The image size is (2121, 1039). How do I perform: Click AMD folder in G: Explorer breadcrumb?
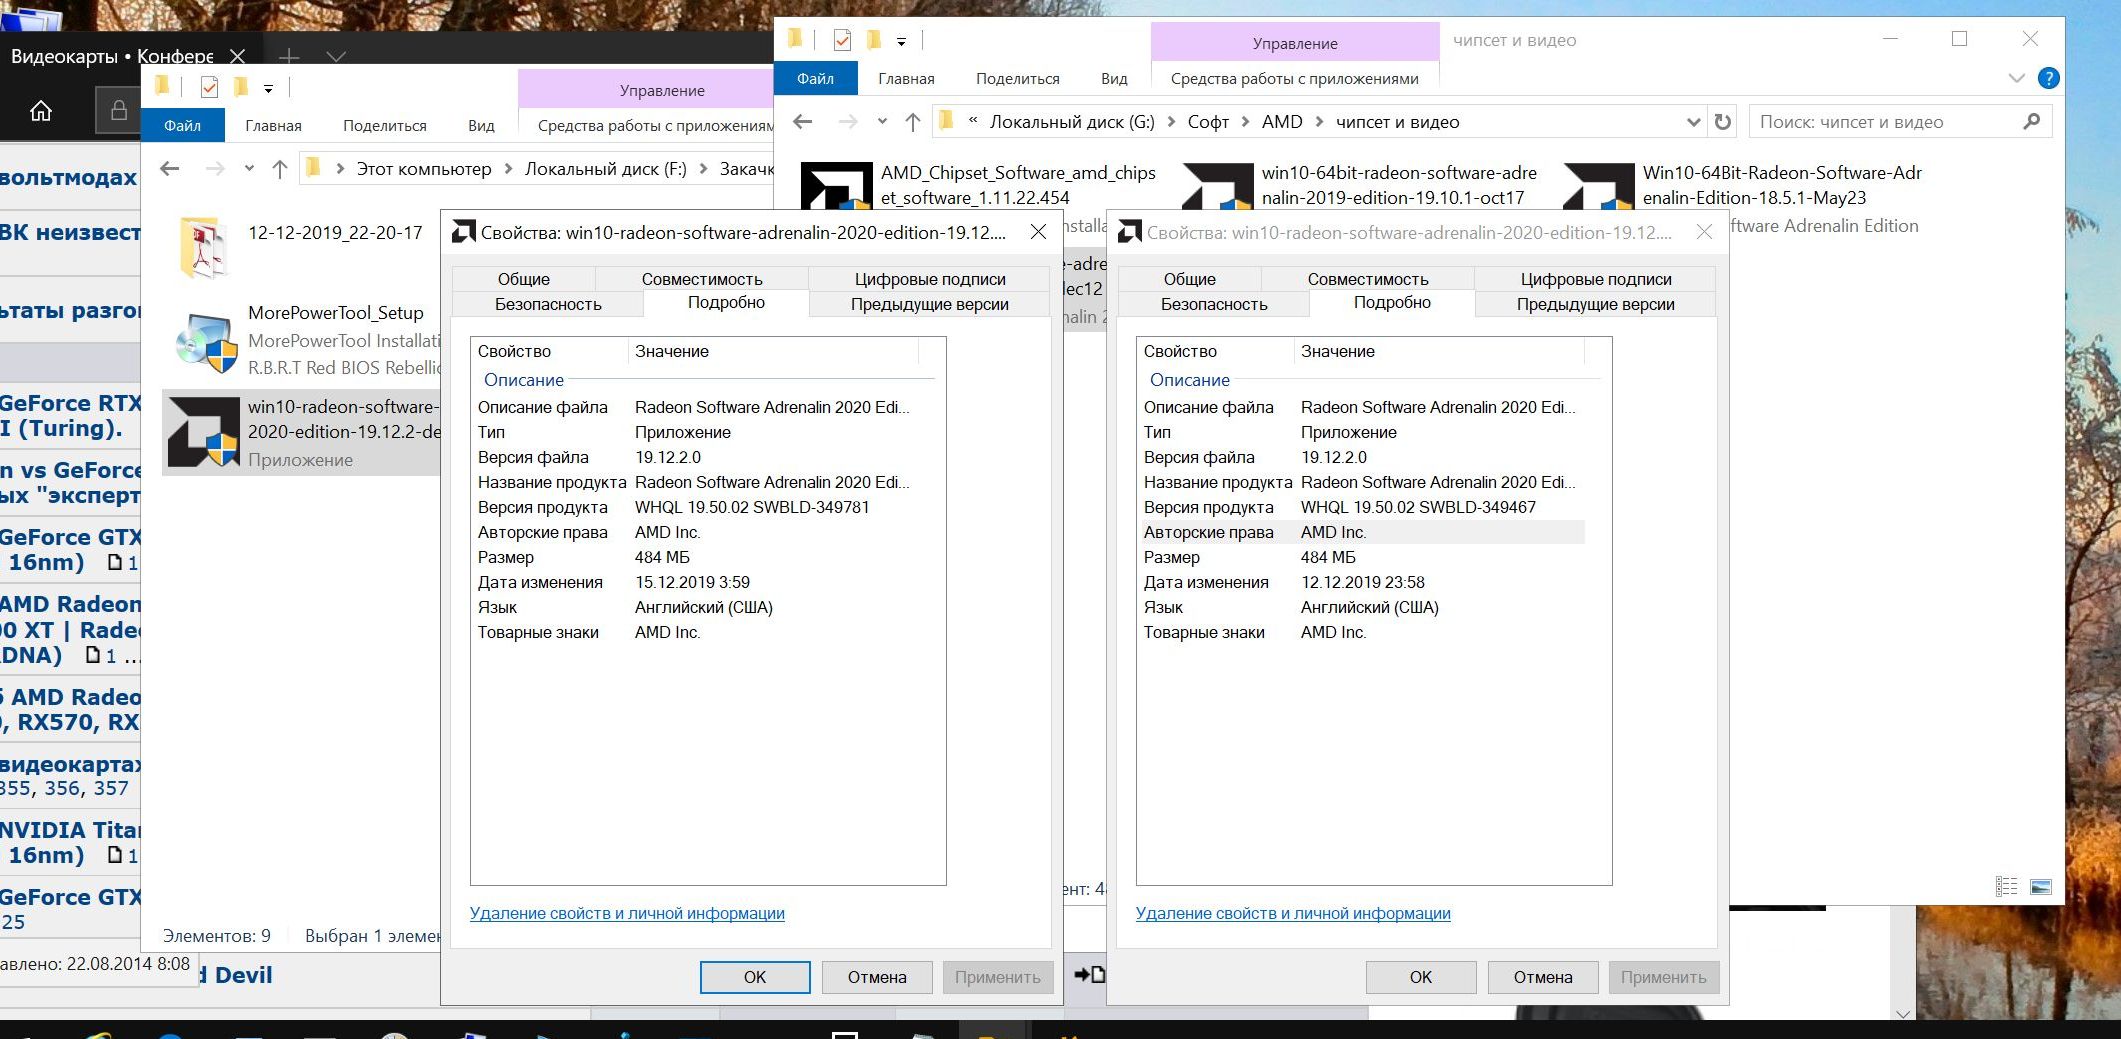coord(1282,122)
